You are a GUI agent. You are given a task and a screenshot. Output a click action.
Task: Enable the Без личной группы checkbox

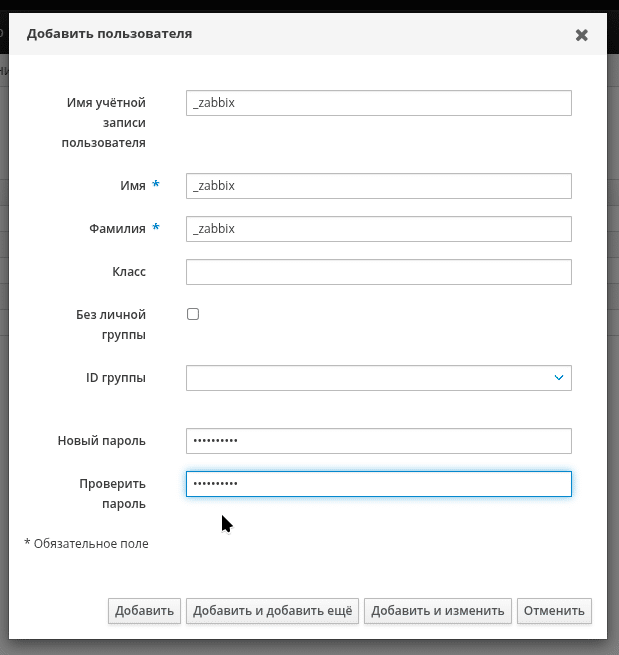193,314
